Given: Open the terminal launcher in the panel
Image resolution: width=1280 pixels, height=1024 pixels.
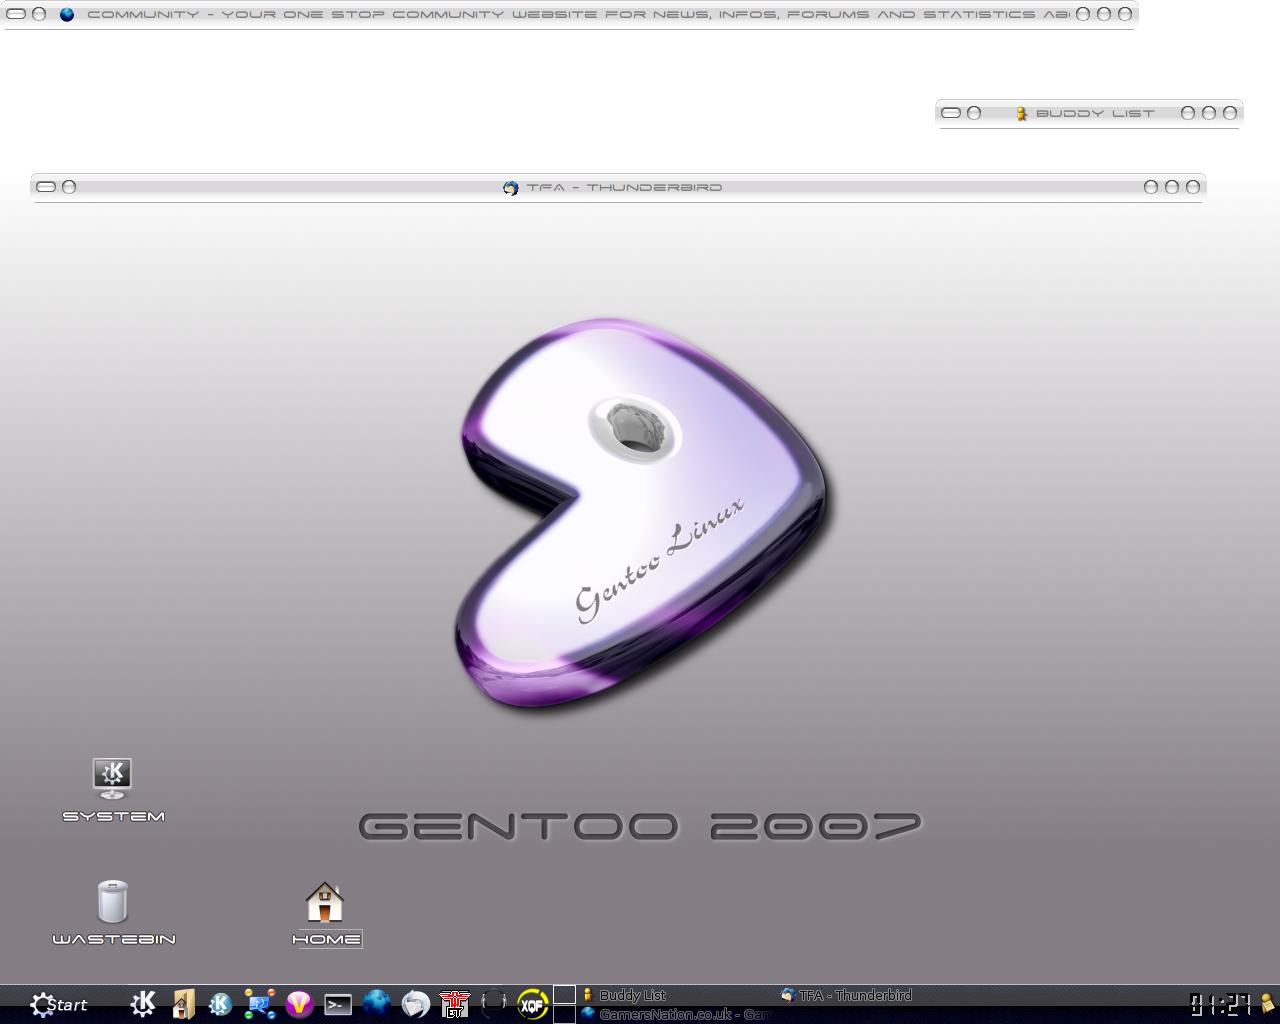Looking at the screenshot, I should click(x=338, y=1004).
